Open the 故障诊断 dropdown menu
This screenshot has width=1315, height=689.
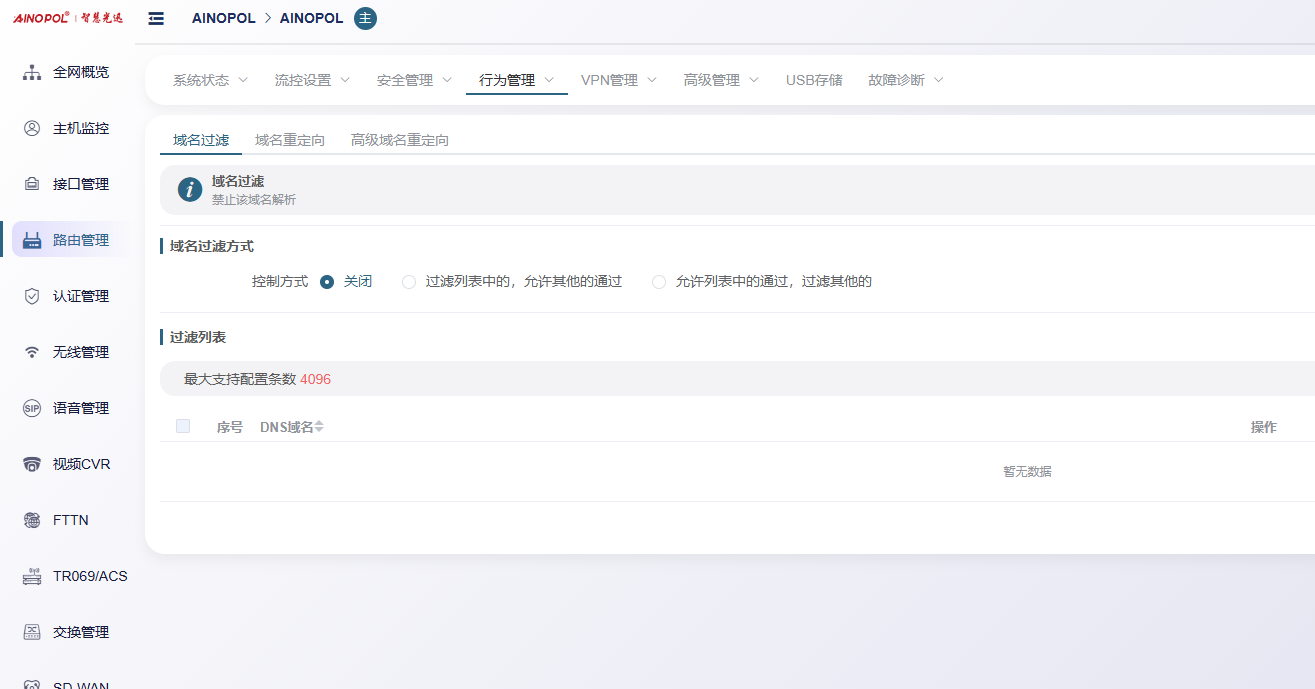coord(905,80)
